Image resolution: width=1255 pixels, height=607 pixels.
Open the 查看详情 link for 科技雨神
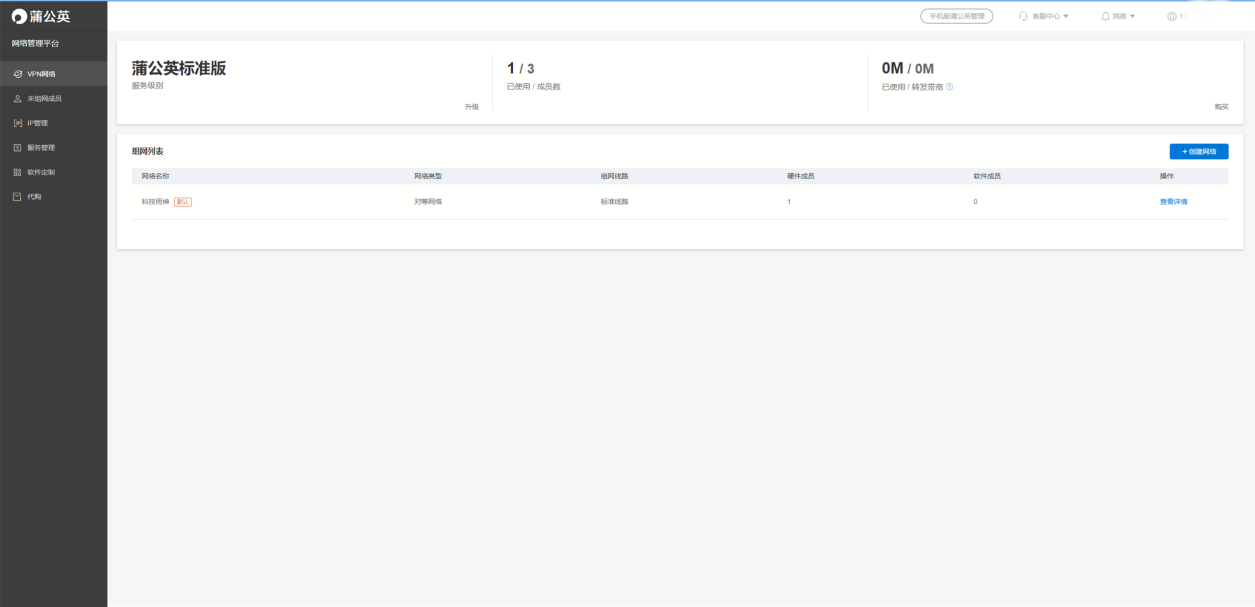[1173, 202]
